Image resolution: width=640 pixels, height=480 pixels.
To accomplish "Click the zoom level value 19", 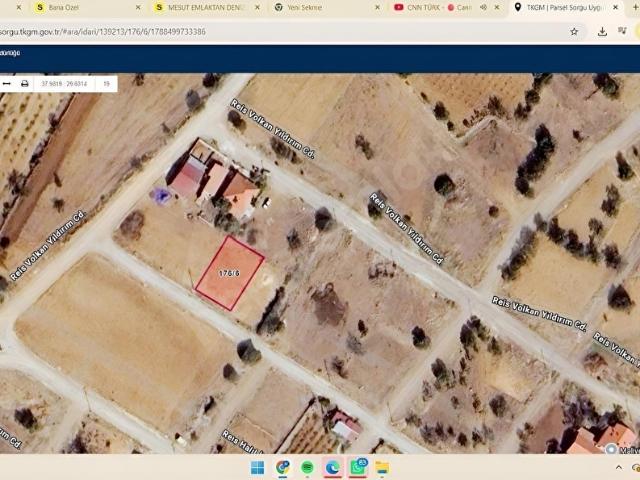I will 107,84.
